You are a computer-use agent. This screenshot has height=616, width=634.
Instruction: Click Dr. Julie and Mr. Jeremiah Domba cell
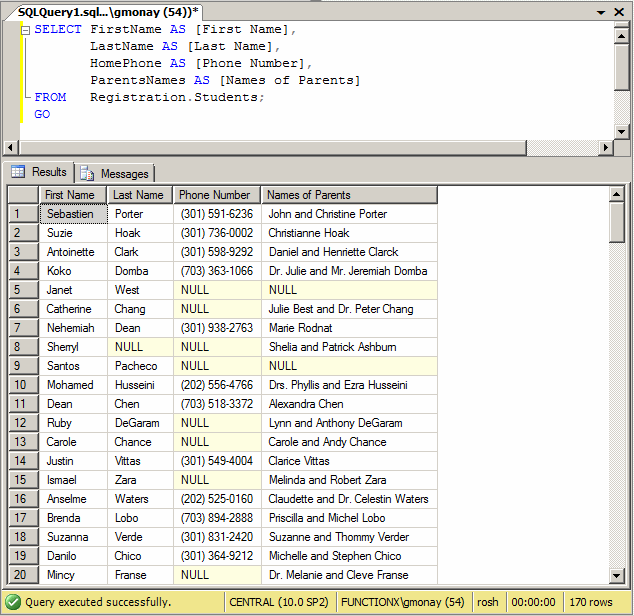pyautogui.click(x=349, y=271)
